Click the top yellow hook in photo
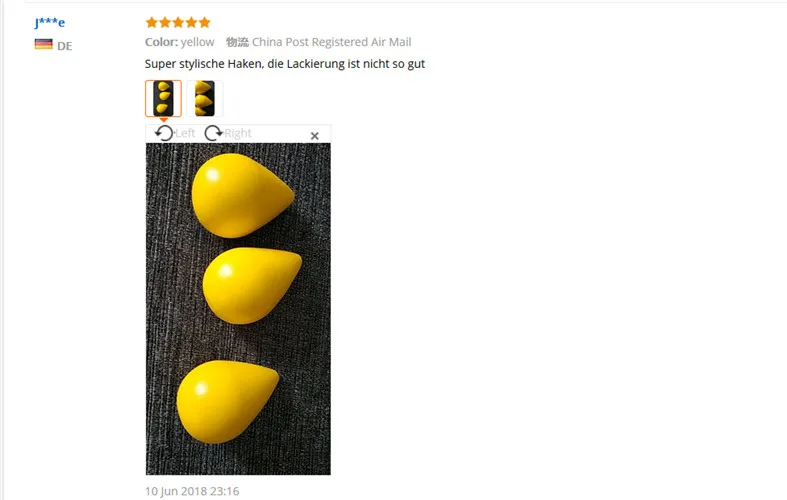 pyautogui.click(x=243, y=195)
